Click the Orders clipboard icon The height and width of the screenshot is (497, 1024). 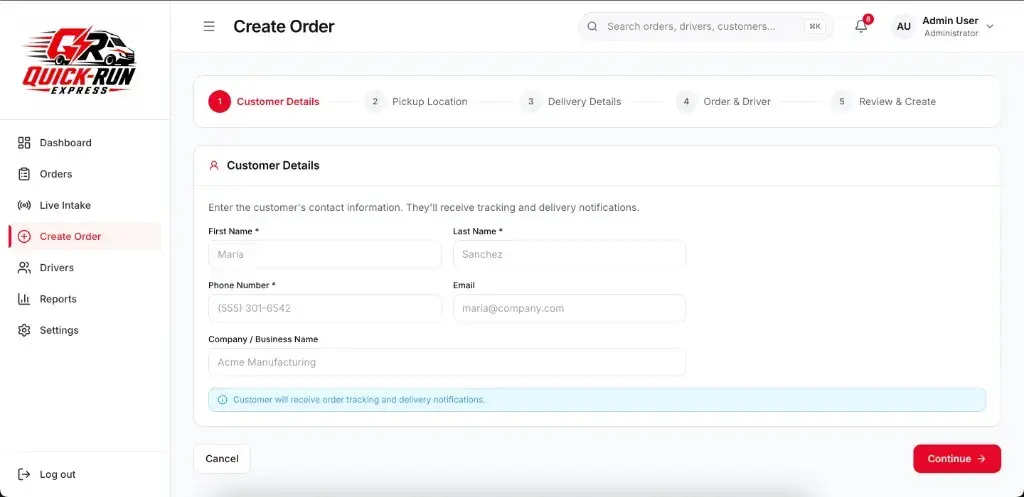point(24,174)
